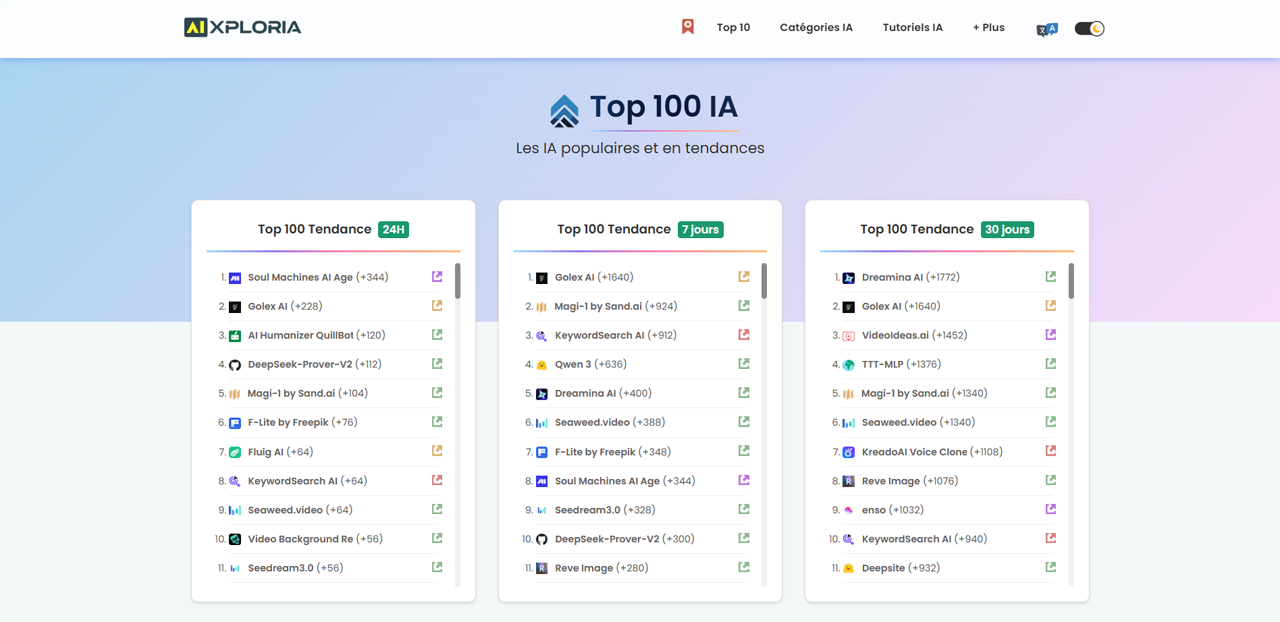
Task: Click the Top 100 IA heading
Action: coord(663,107)
